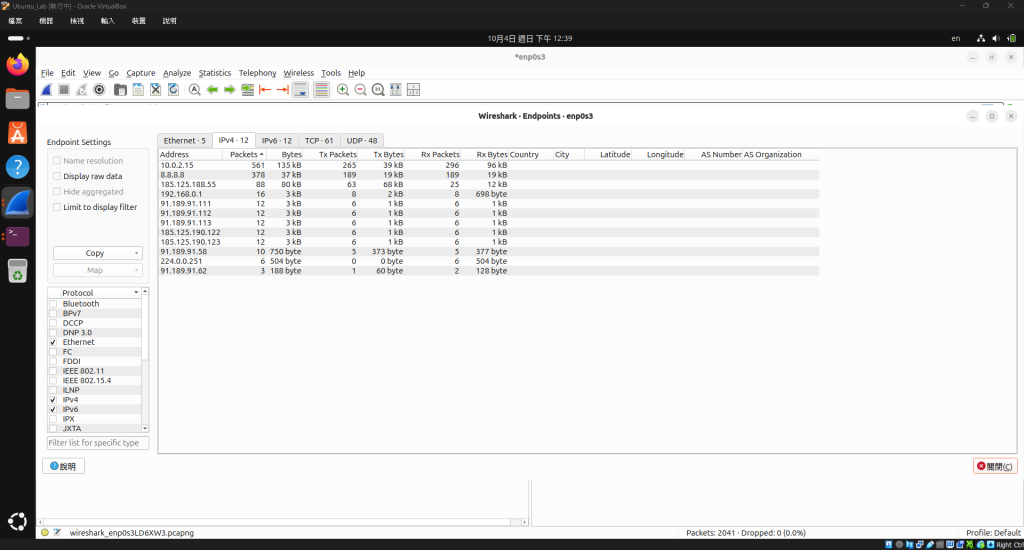Open capture file properties status icon
Viewport: 1024px width, 550px height.
57,532
